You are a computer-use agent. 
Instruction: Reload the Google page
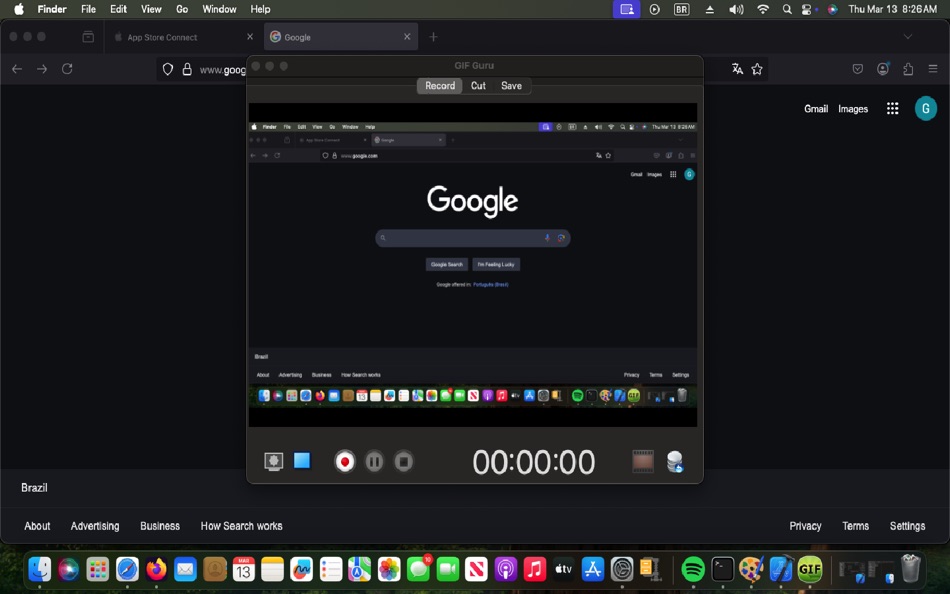67,68
